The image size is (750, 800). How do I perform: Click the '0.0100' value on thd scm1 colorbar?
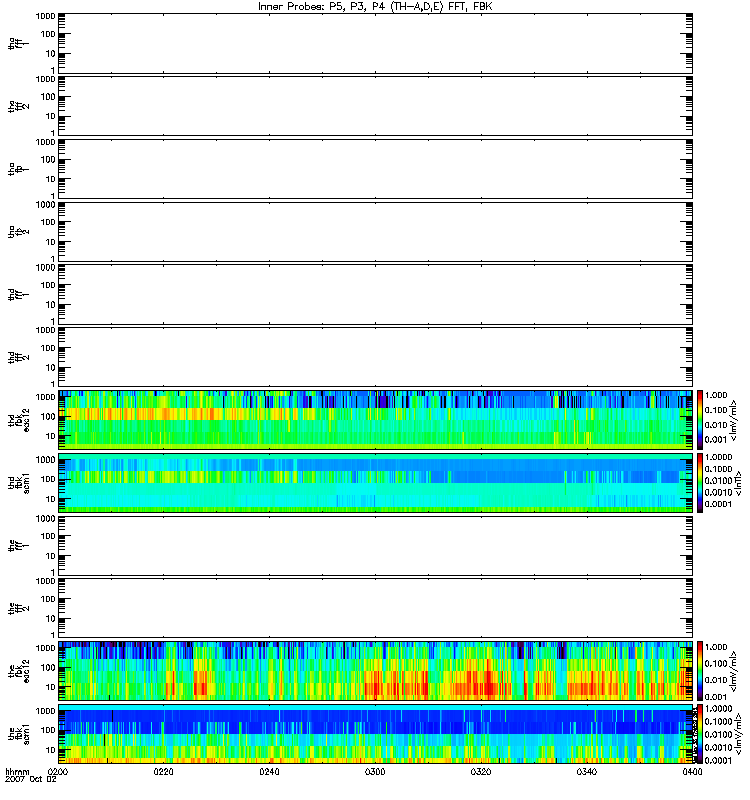(718, 481)
